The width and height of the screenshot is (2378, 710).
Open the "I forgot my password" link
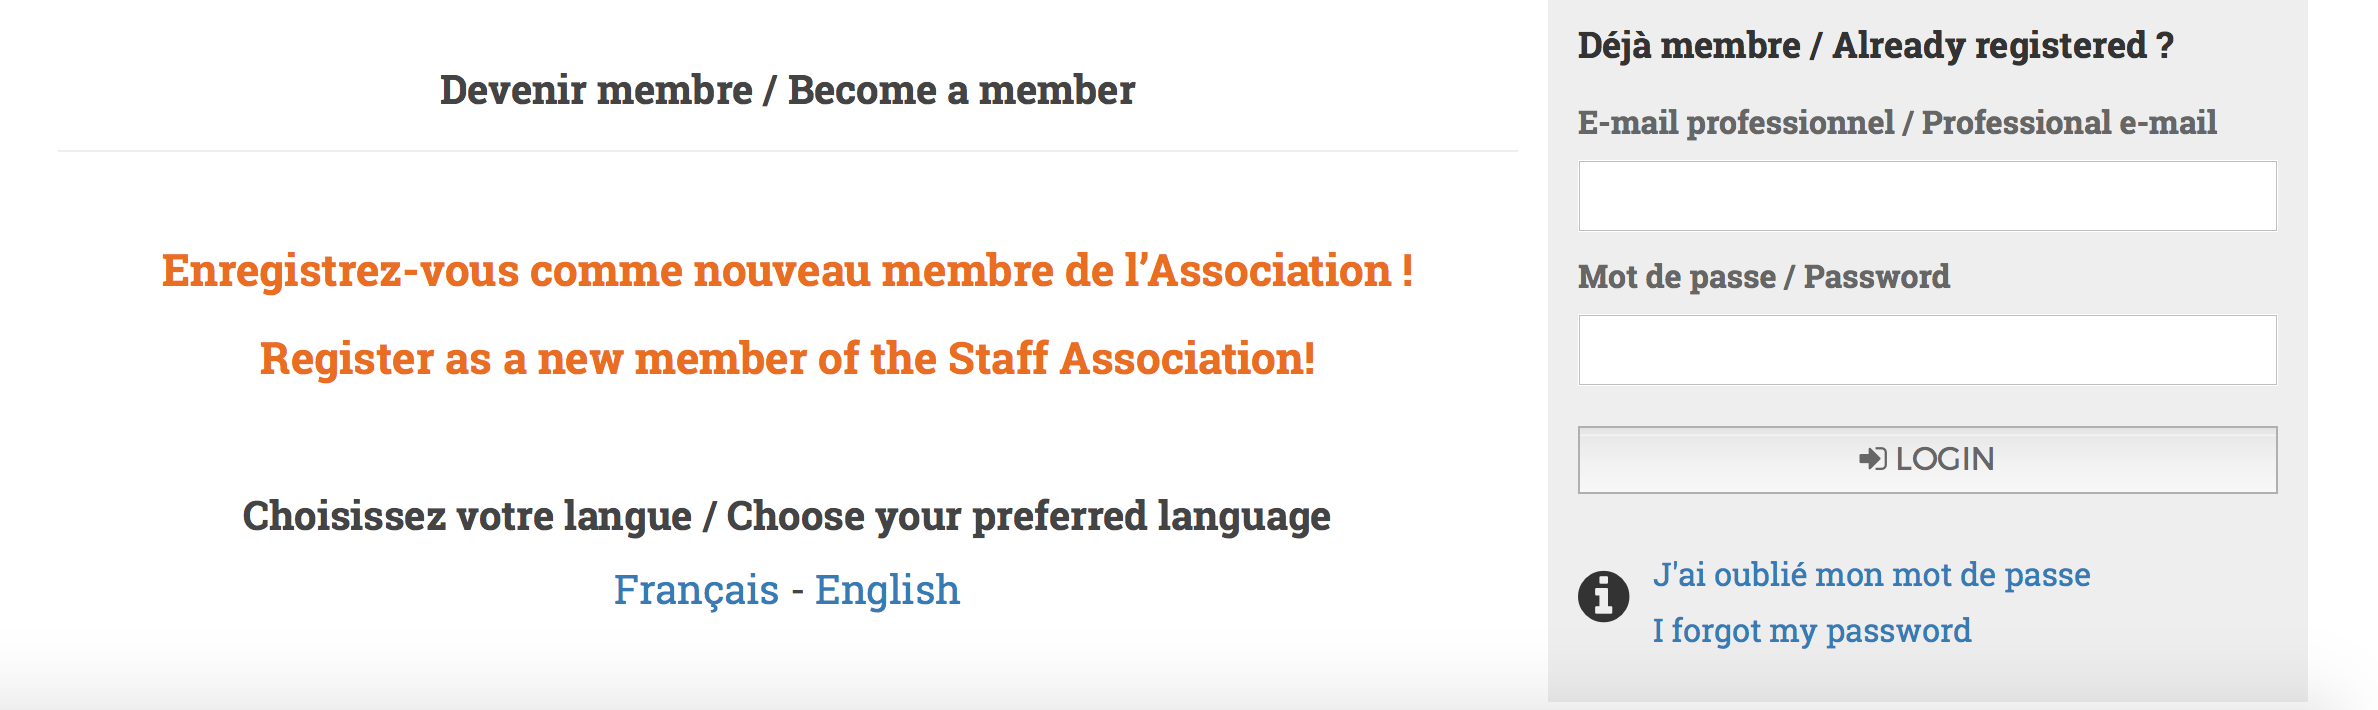pyautogui.click(x=1811, y=631)
